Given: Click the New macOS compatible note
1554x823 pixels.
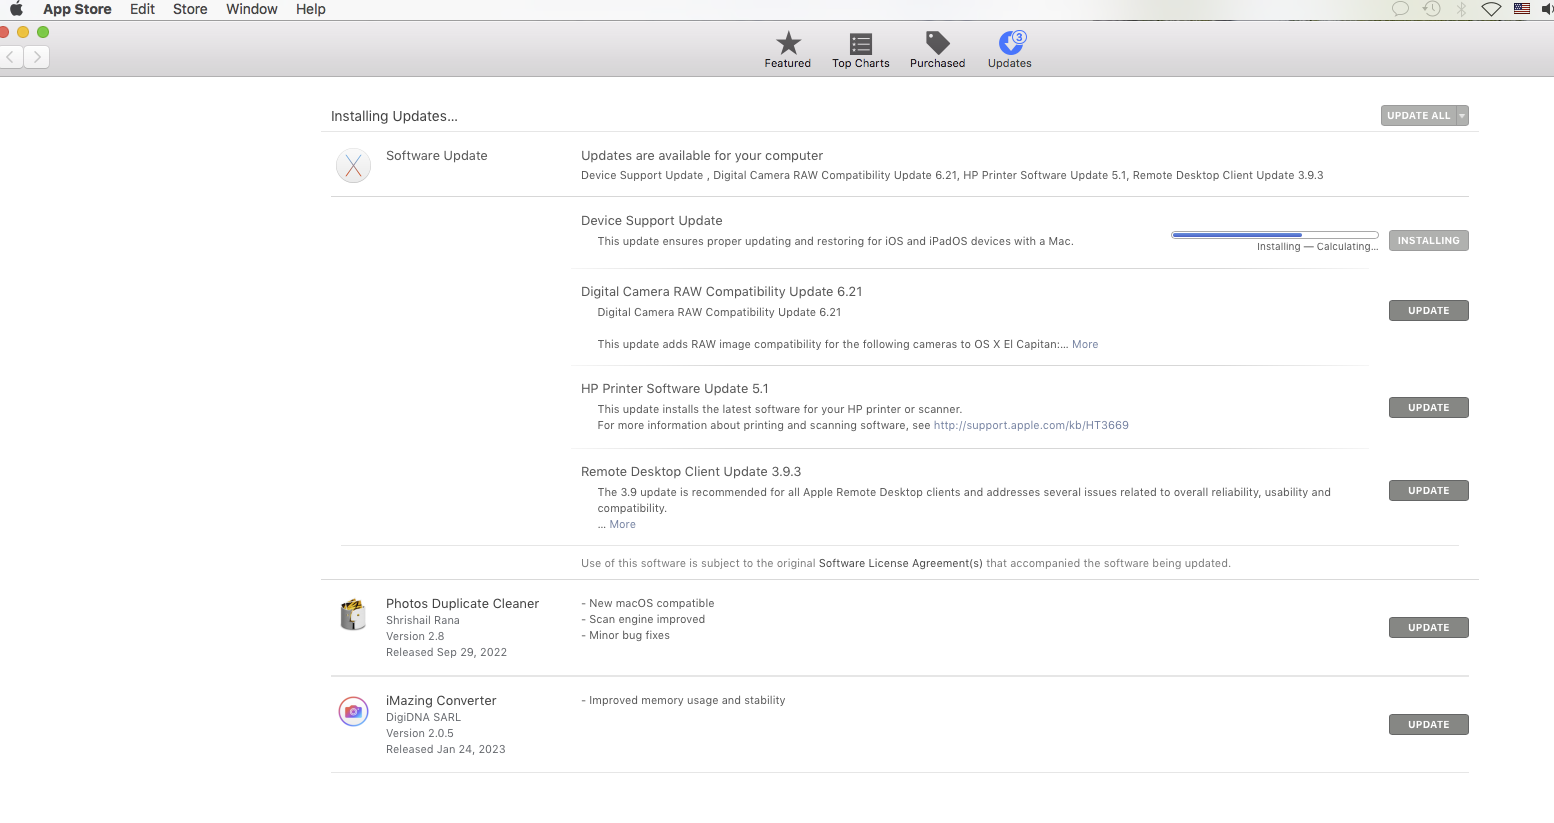Looking at the screenshot, I should tap(648, 603).
